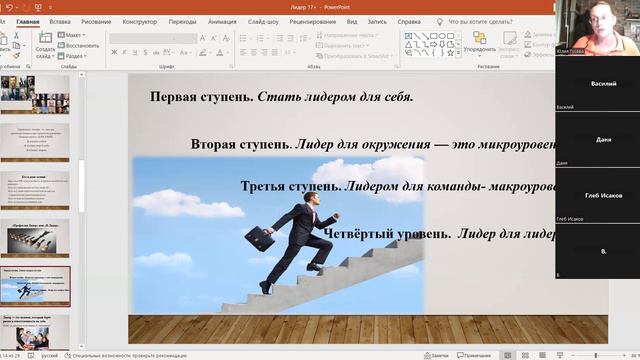The width and height of the screenshot is (640, 360).
Task: Click the Создать слайд icon
Action: 45,38
